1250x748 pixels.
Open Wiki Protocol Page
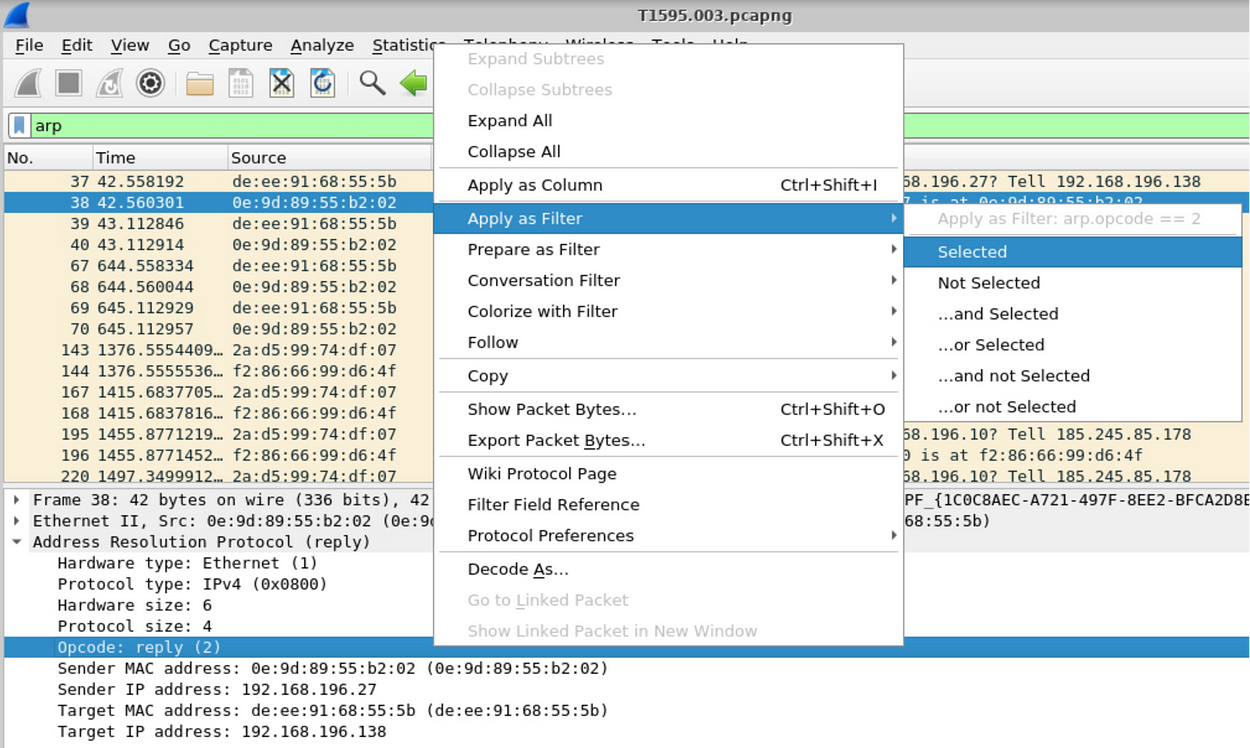[668, 474]
